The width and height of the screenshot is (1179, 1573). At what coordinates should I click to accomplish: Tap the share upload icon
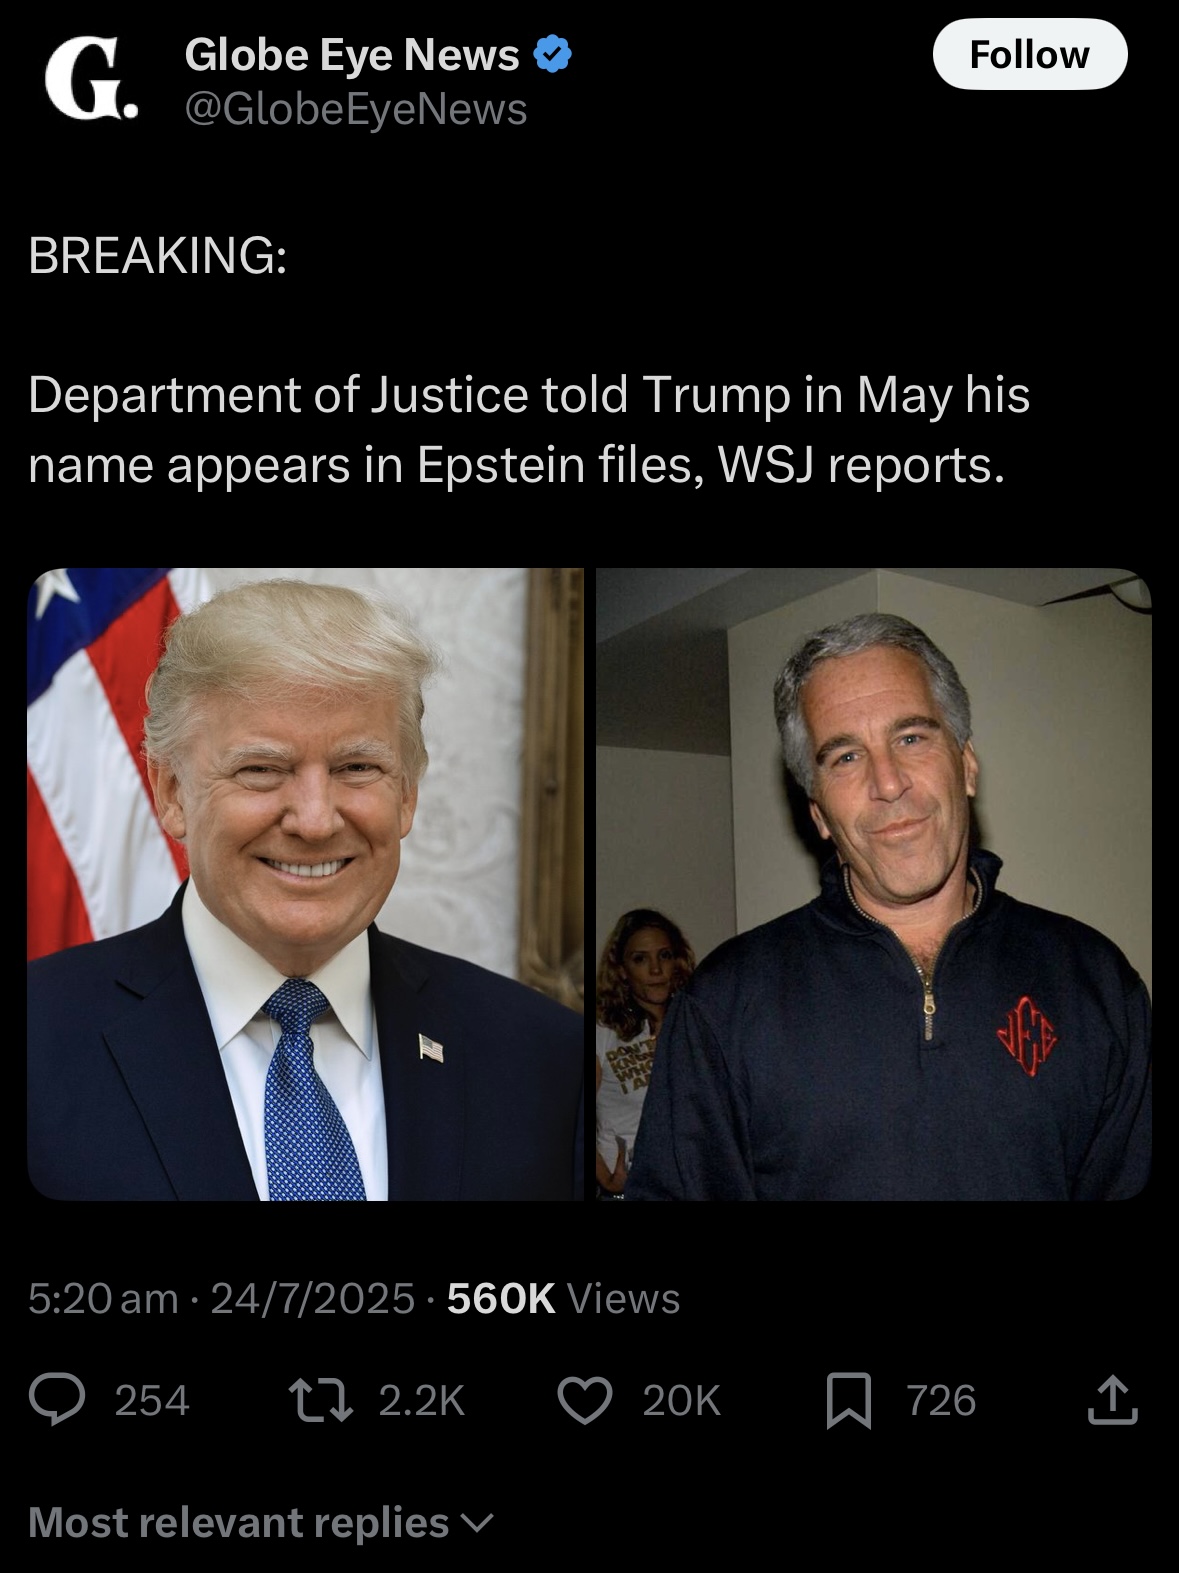point(1112,1399)
